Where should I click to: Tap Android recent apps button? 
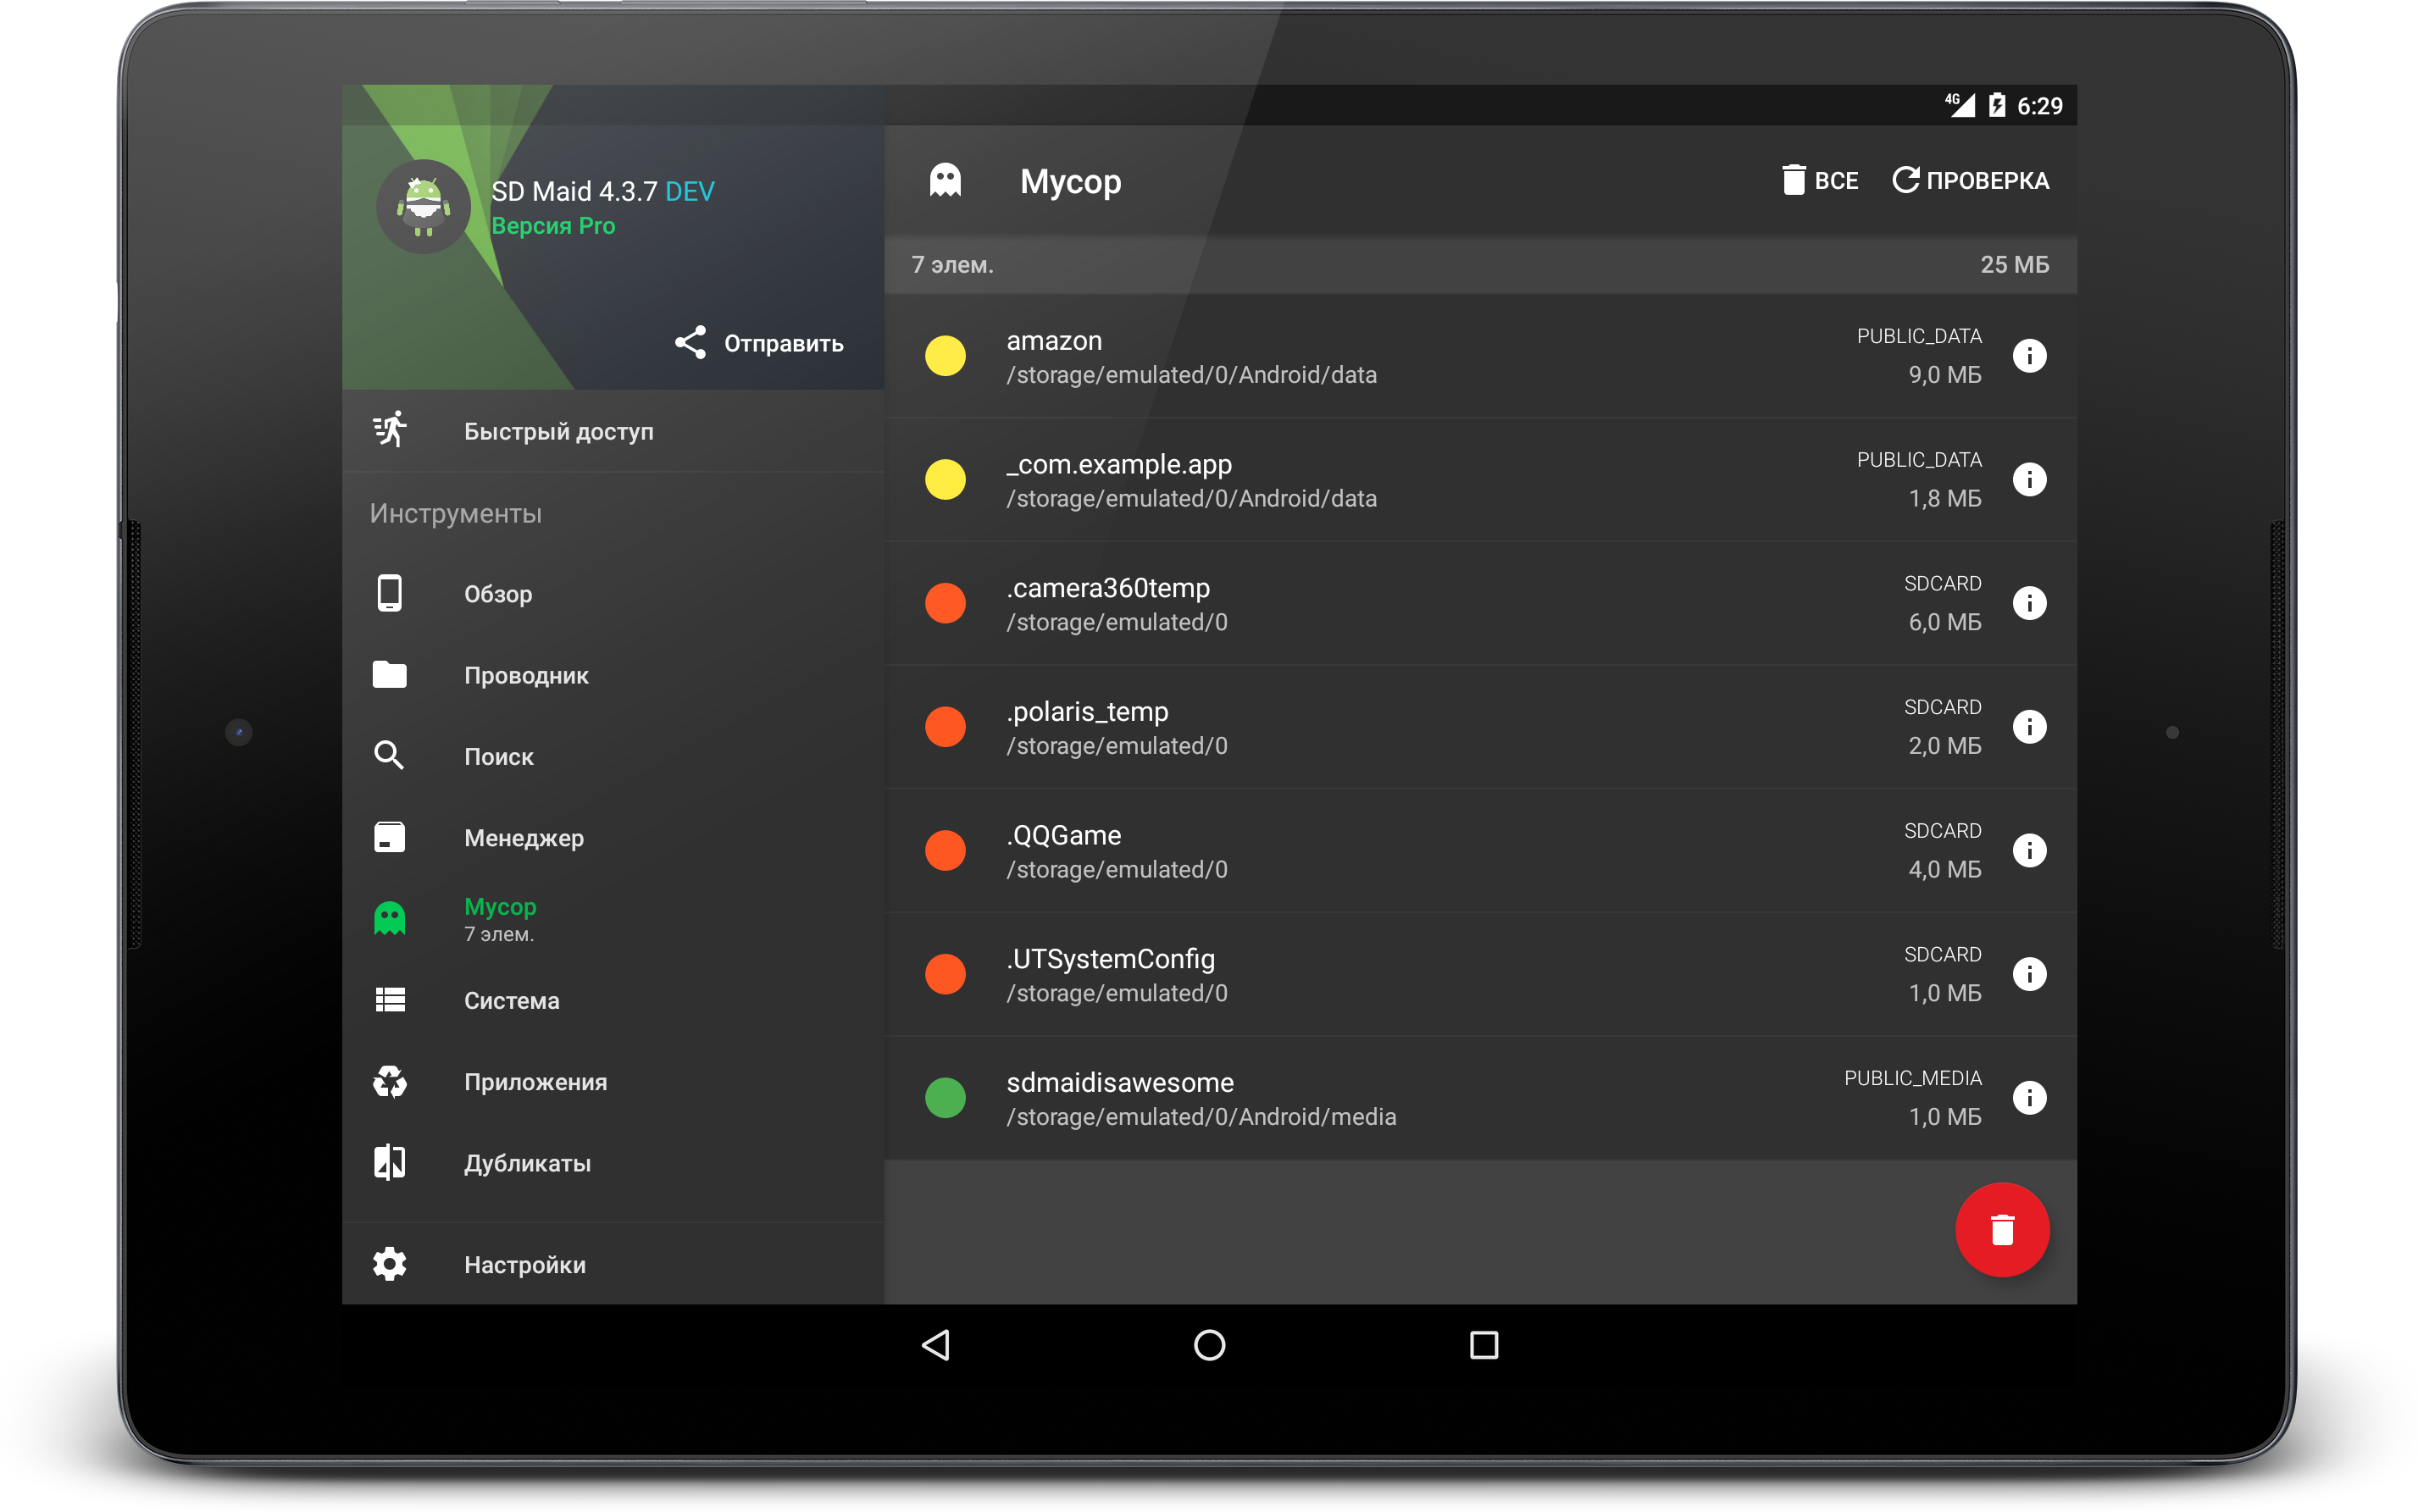pos(1484,1345)
